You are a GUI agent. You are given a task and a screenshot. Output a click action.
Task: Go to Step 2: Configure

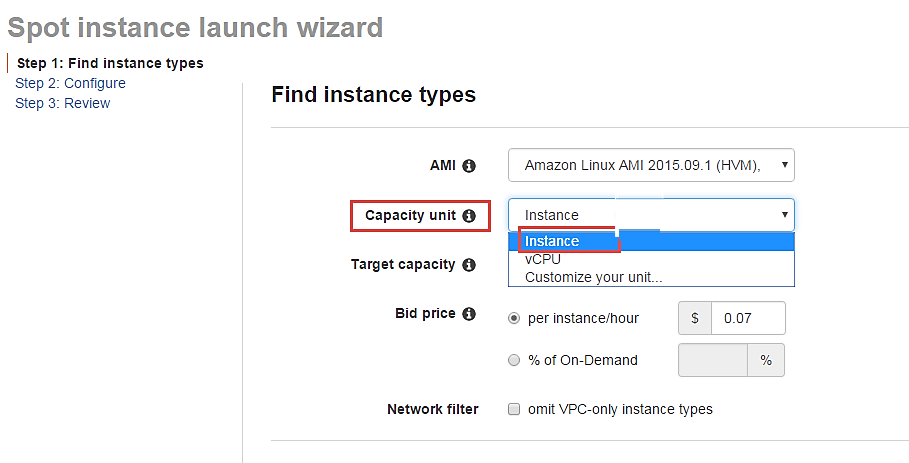[70, 83]
